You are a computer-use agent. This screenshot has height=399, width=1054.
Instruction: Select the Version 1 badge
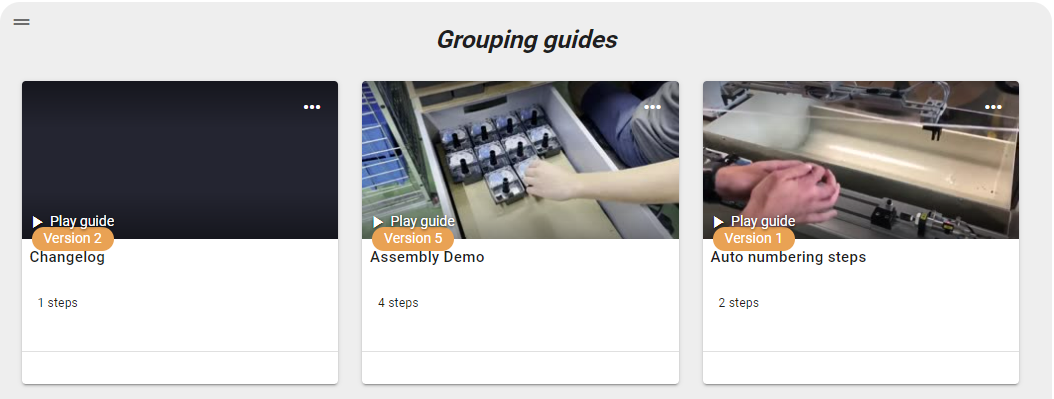pos(754,238)
